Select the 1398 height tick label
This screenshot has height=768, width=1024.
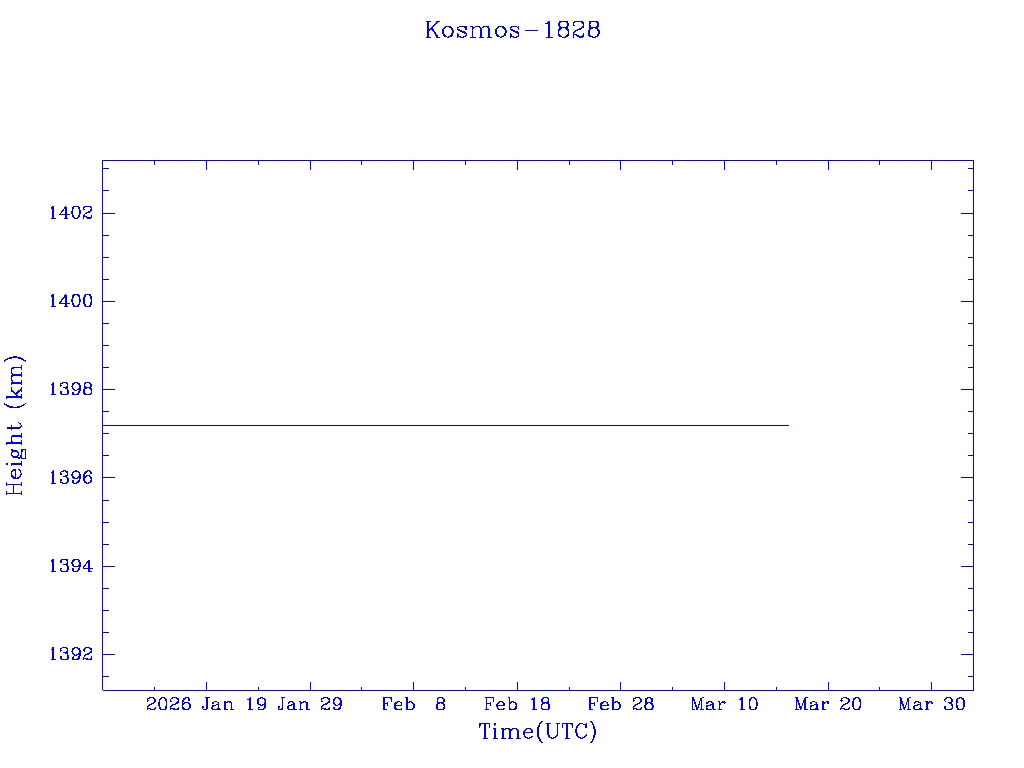point(70,389)
